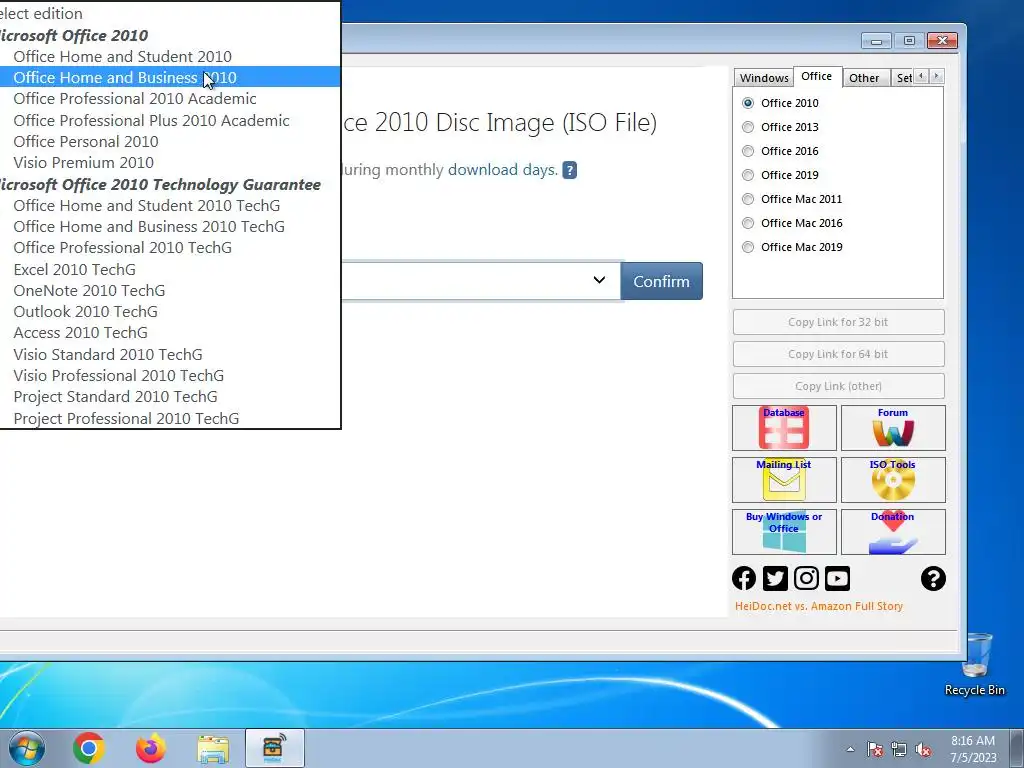Screen dimensions: 1024x768
Task: Click Buy Windows or Office button
Action: 784,532
